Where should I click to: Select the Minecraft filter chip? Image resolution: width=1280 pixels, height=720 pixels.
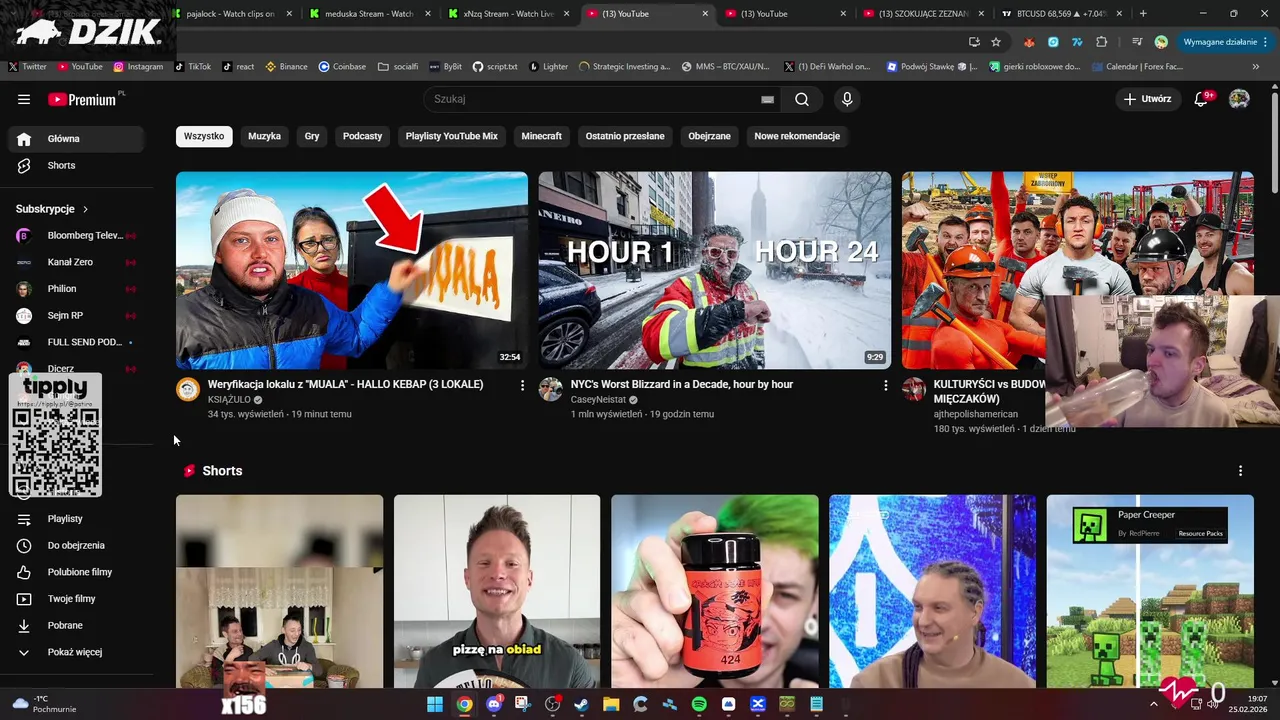pyautogui.click(x=541, y=136)
